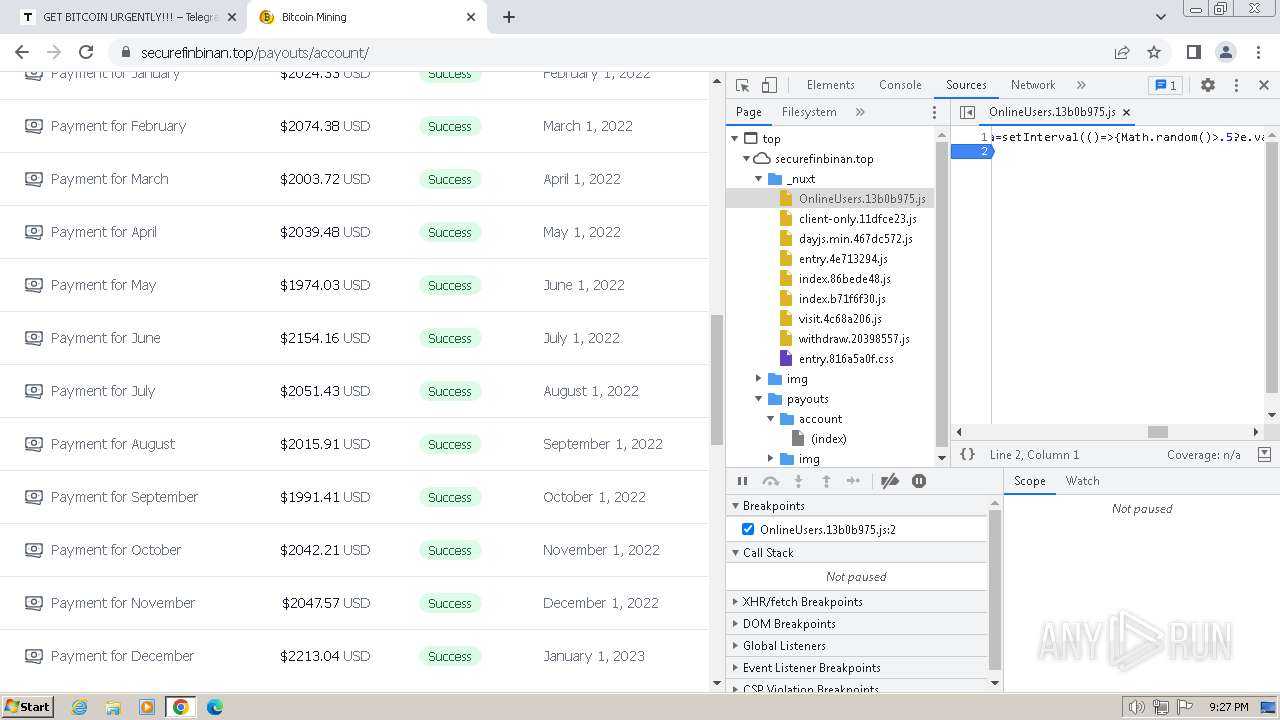This screenshot has width=1280, height=720.
Task: Open the (index) document file
Action: click(828, 439)
